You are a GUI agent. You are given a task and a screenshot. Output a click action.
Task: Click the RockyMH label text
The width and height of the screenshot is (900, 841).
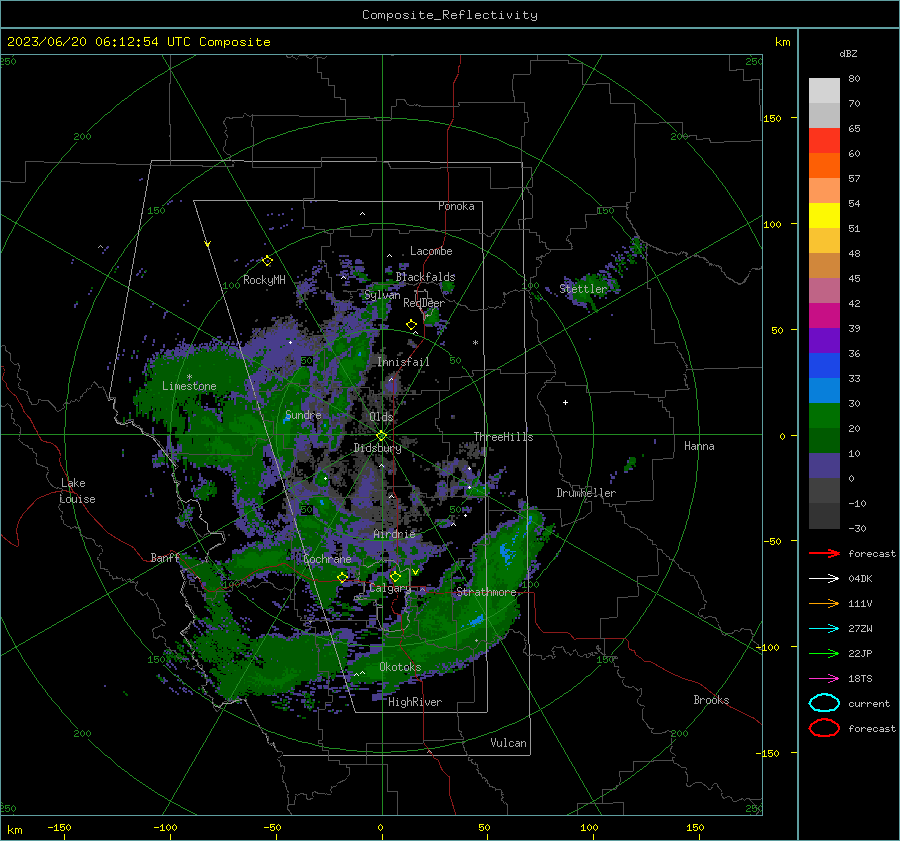(264, 280)
